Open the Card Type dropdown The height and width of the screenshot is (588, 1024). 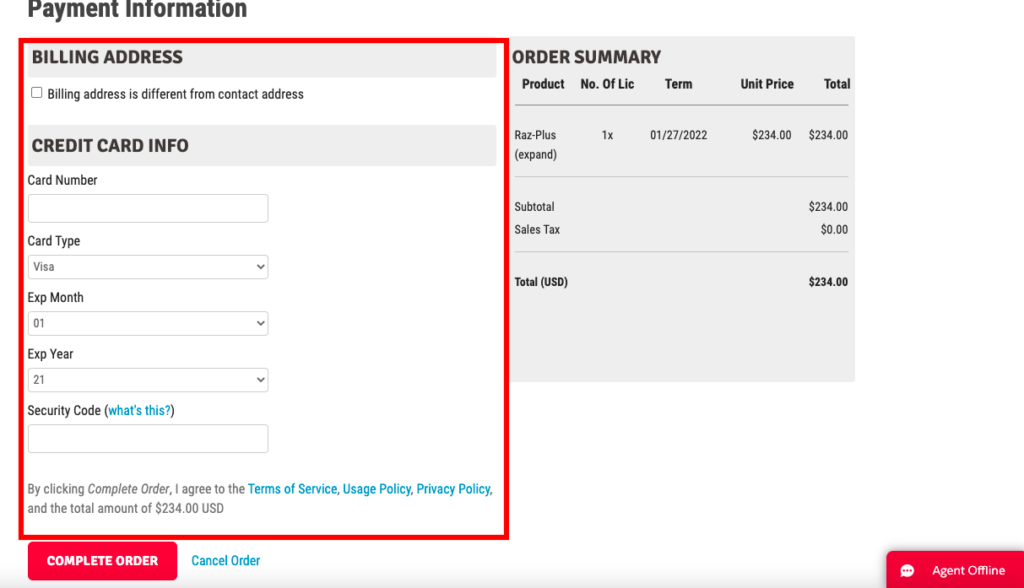pyautogui.click(x=148, y=267)
